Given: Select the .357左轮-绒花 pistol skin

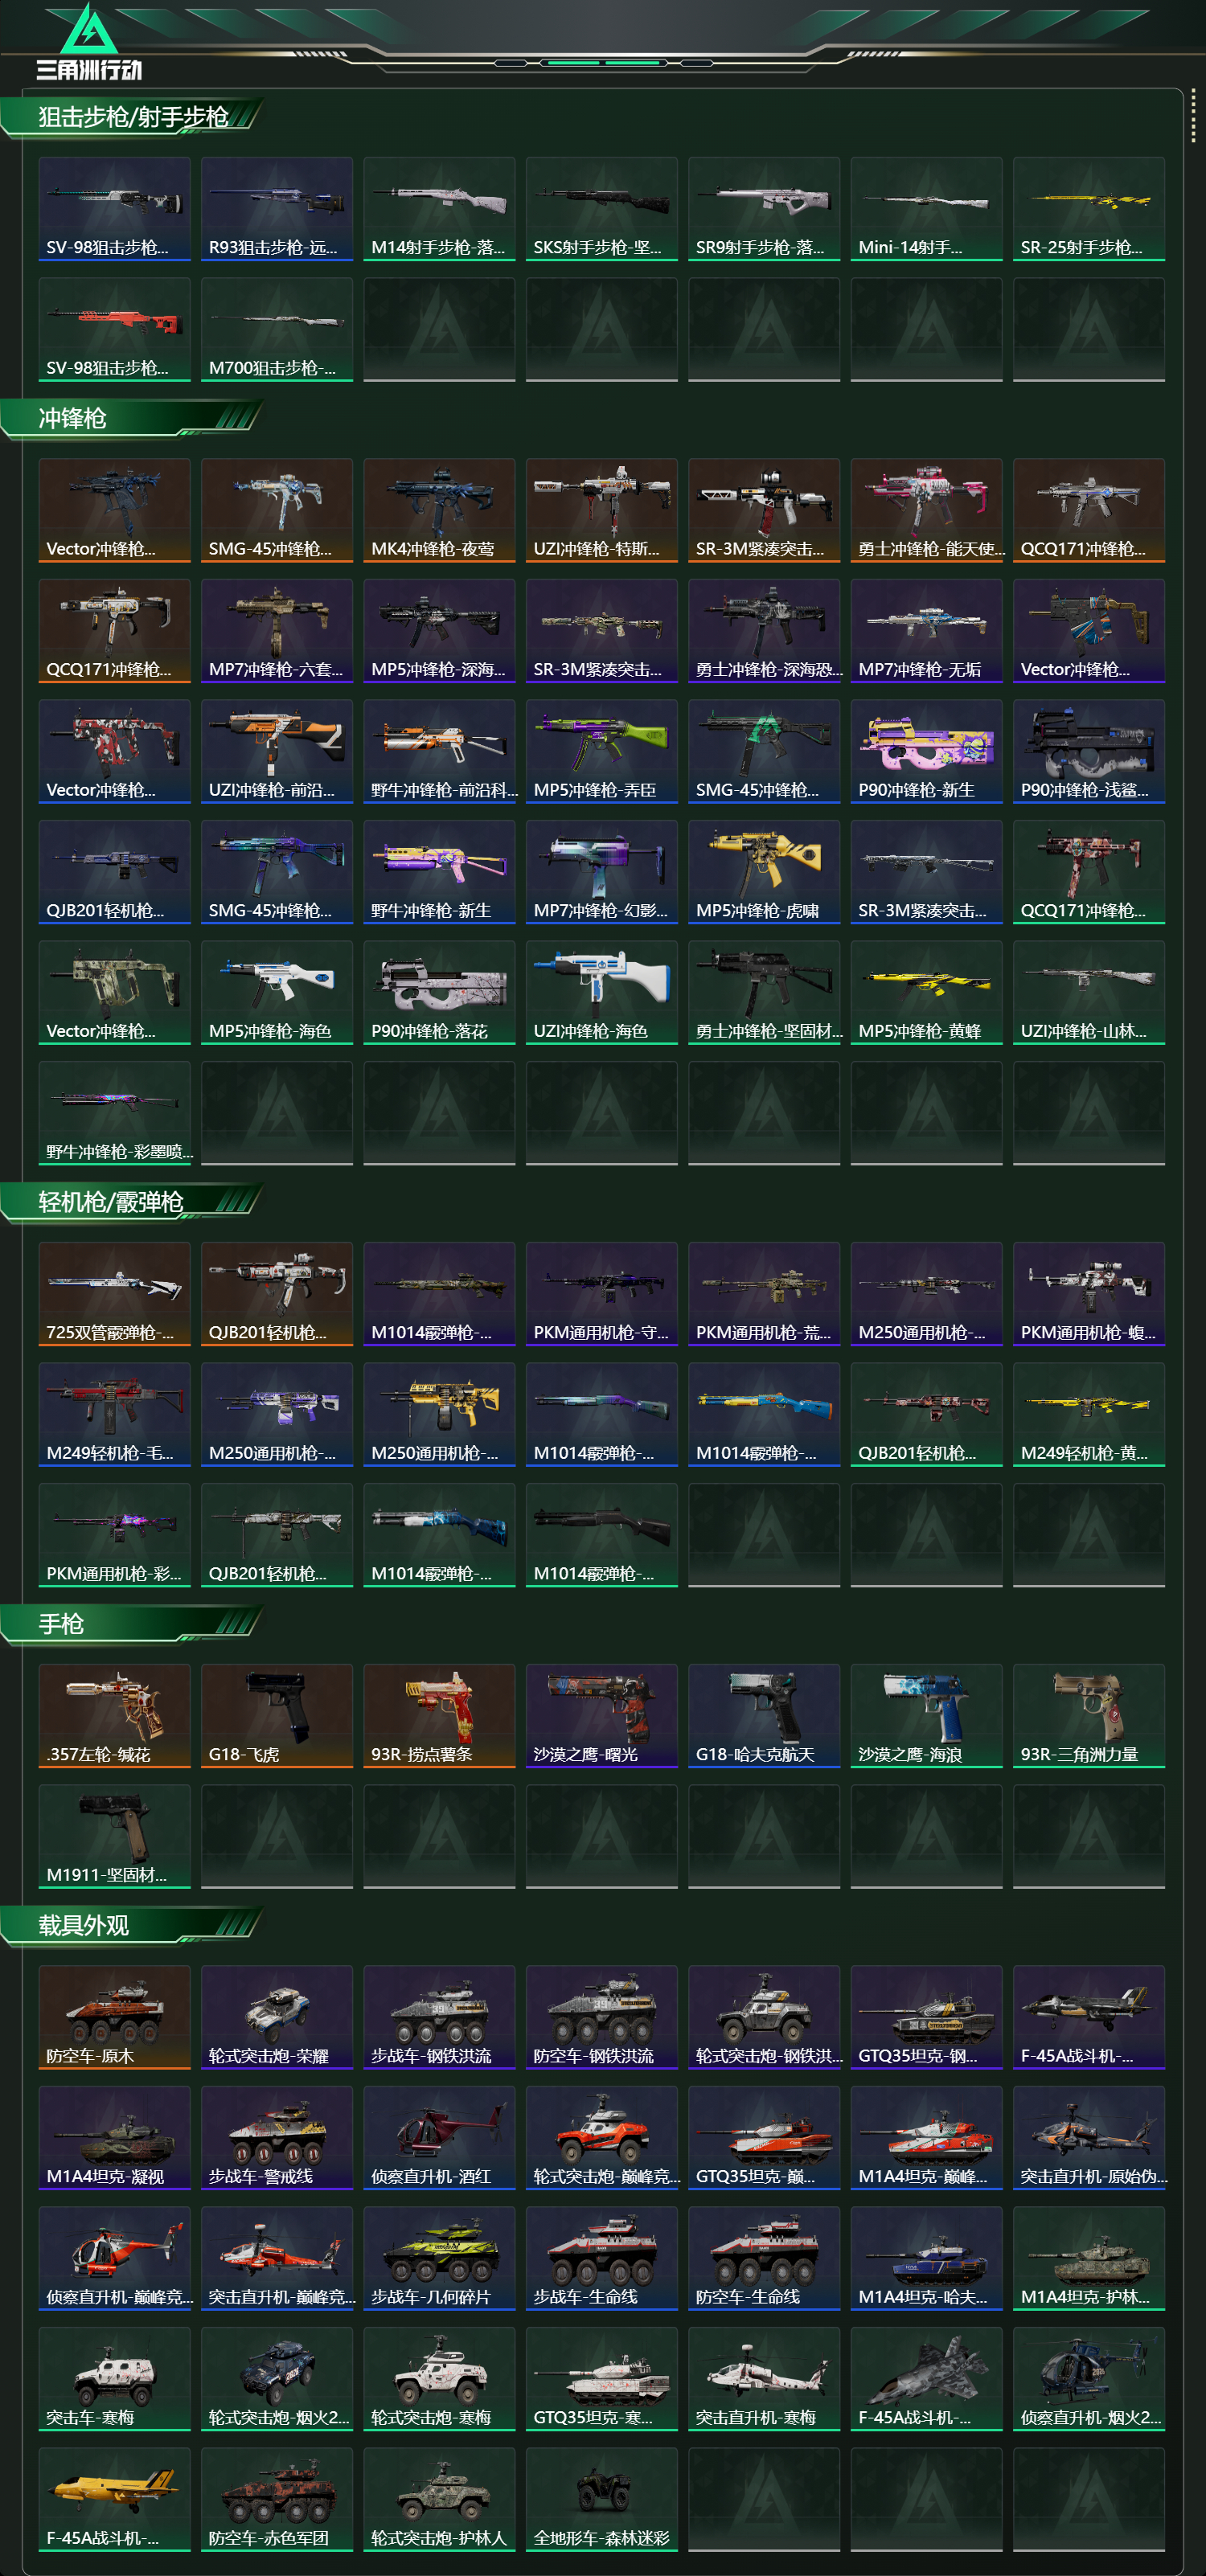Looking at the screenshot, I should pos(114,1716).
